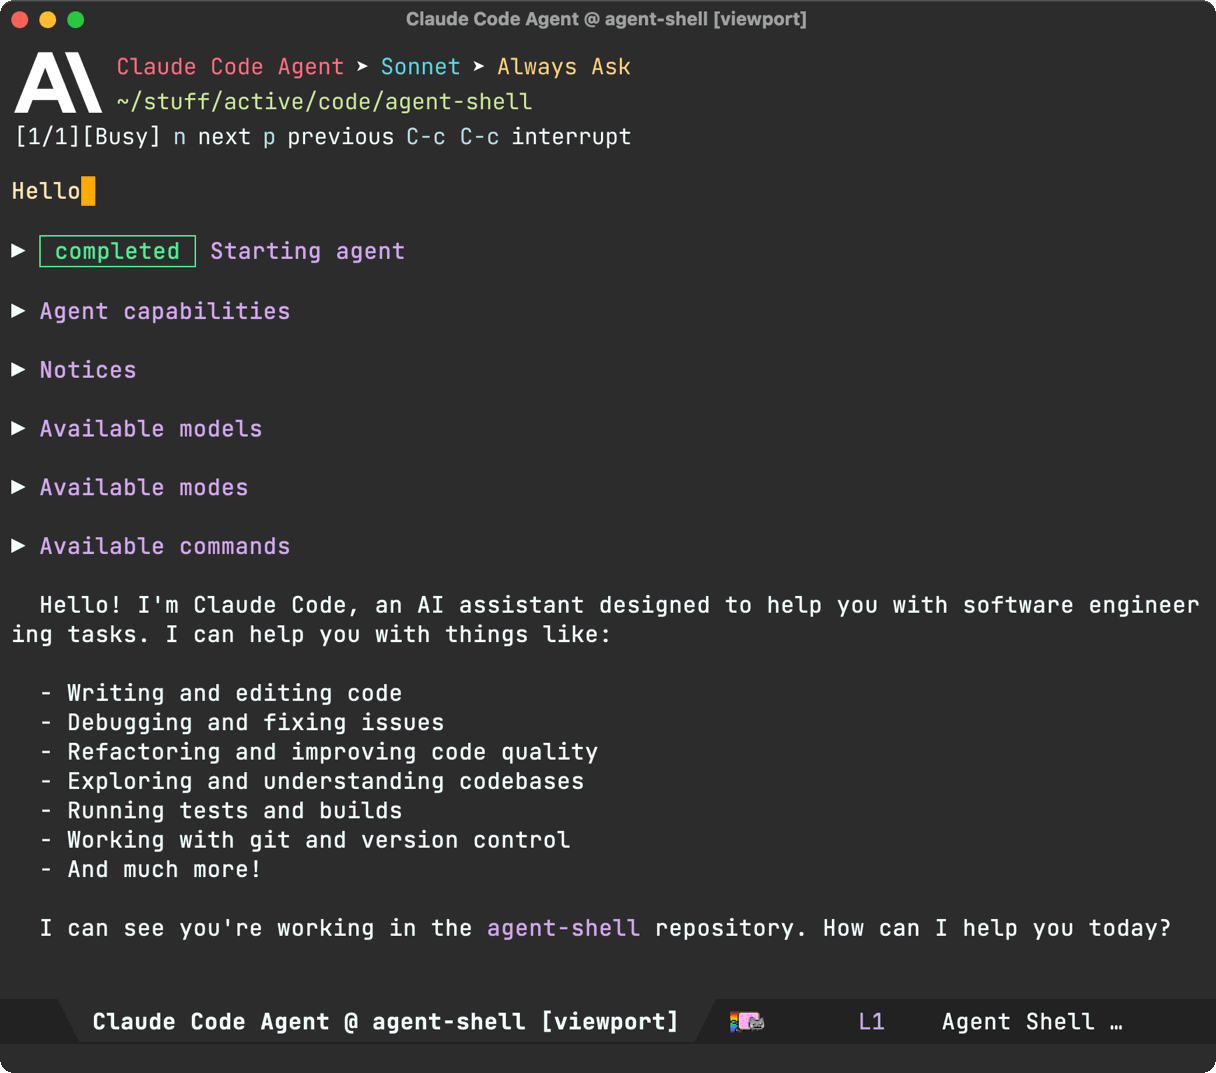The width and height of the screenshot is (1216, 1073).
Task: Change the Always Ask permission mode
Action: [x=563, y=66]
